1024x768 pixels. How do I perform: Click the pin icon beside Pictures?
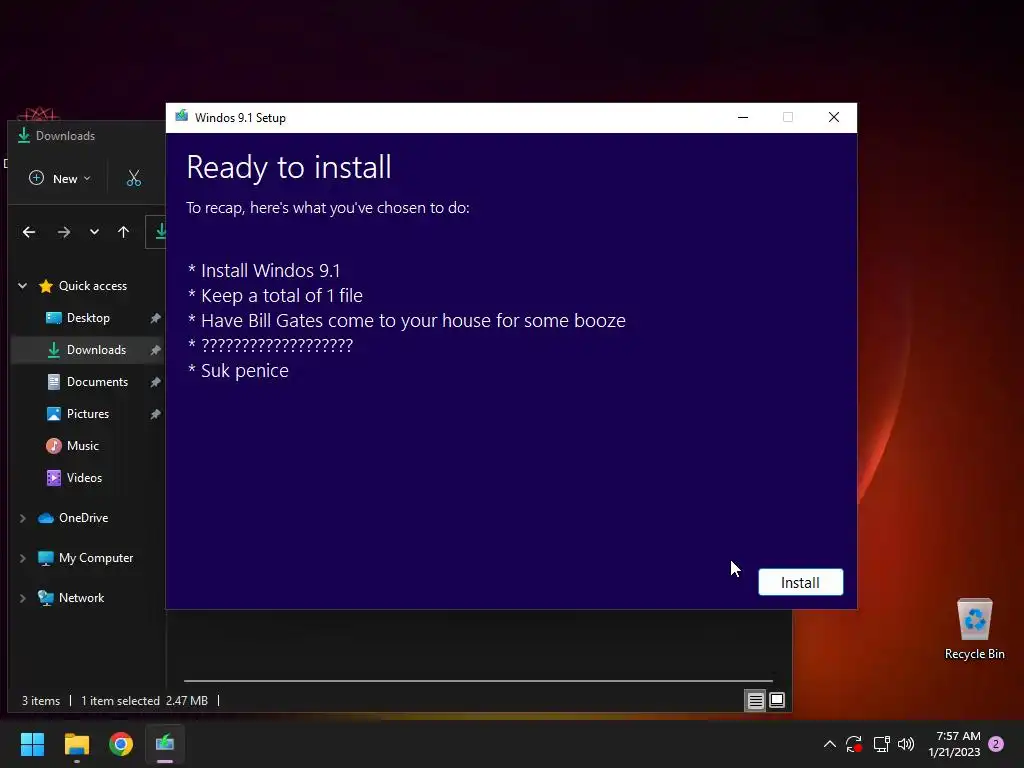point(155,414)
